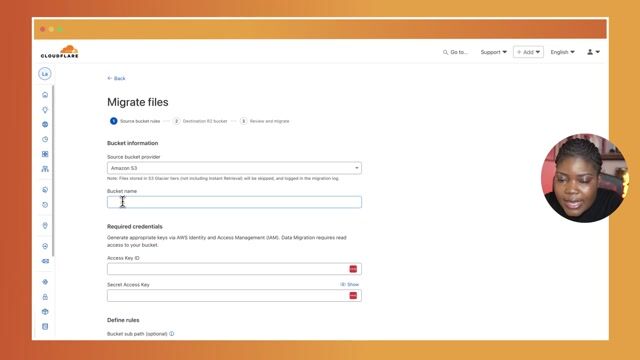The height and width of the screenshot is (360, 640).
Task: Open the home icon in the sidebar
Action: point(45,95)
